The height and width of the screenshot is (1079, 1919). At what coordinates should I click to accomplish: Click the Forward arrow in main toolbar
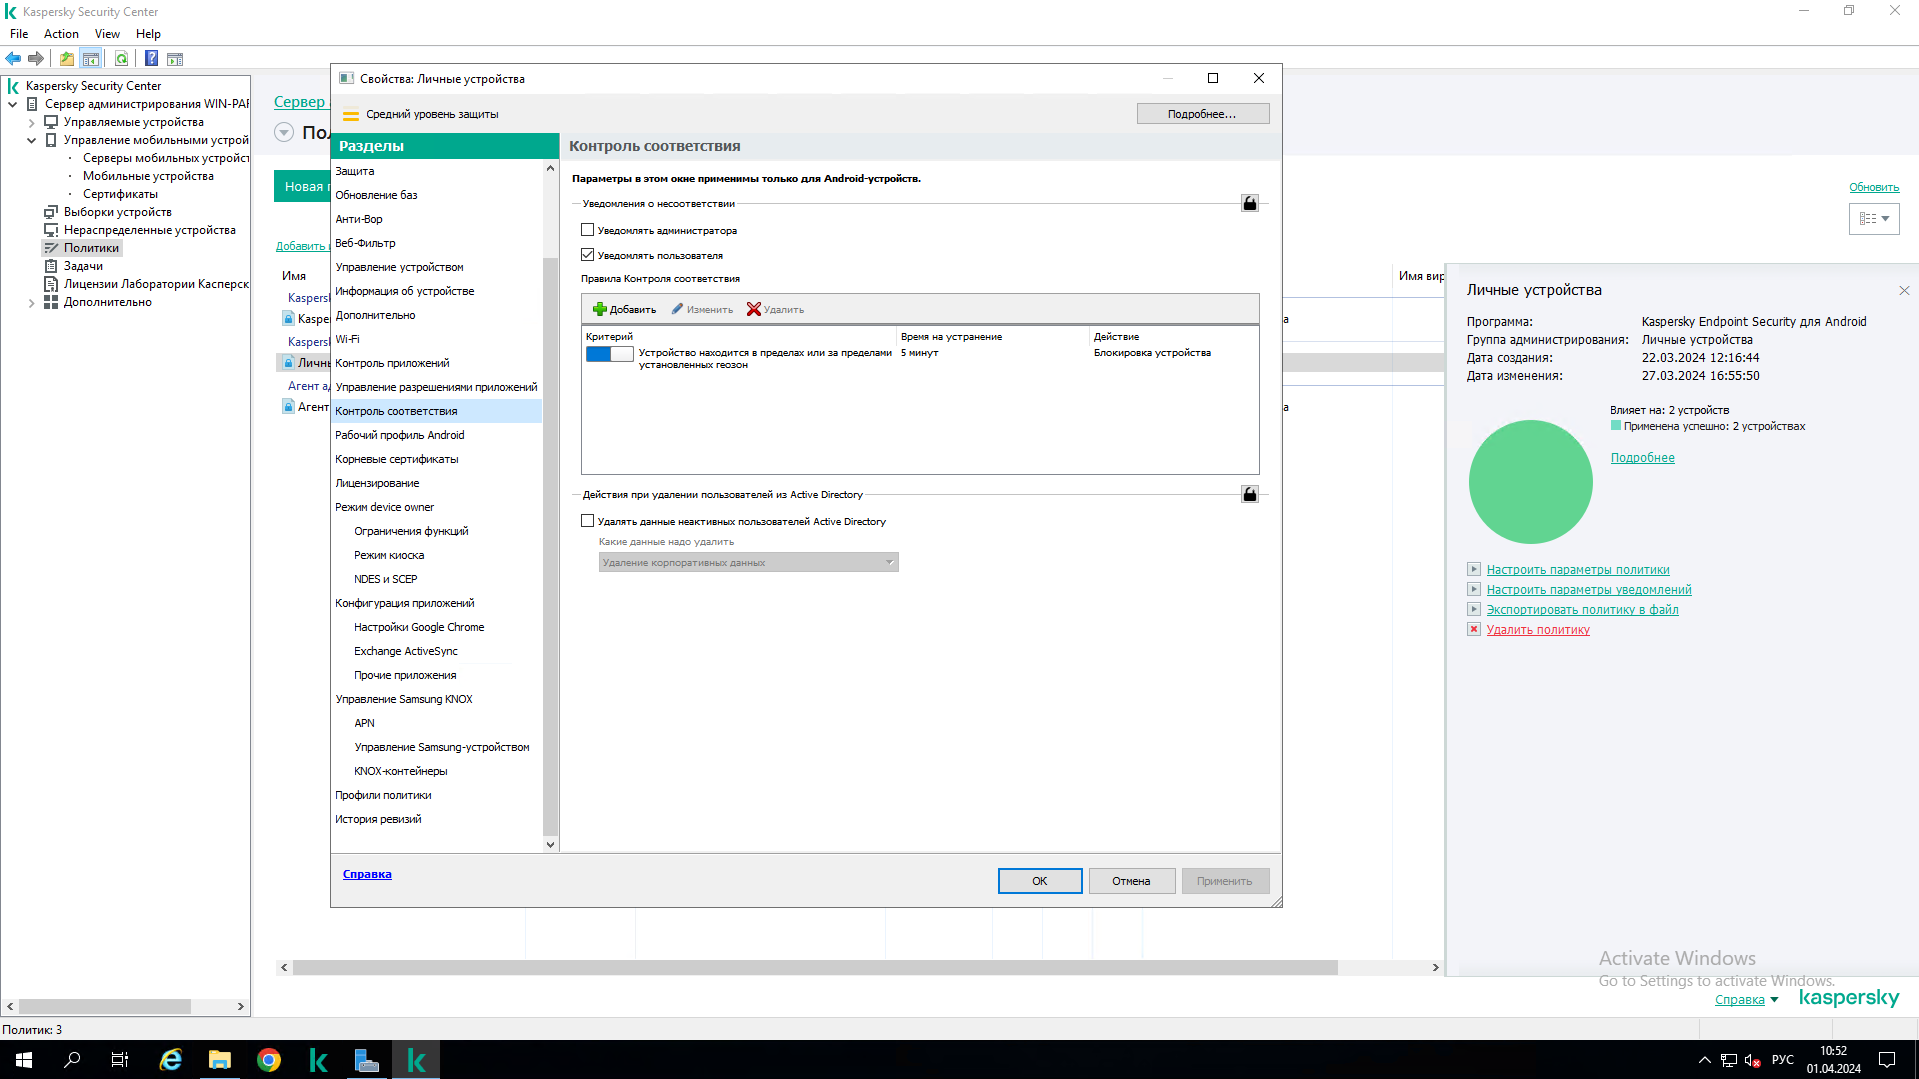[36, 59]
